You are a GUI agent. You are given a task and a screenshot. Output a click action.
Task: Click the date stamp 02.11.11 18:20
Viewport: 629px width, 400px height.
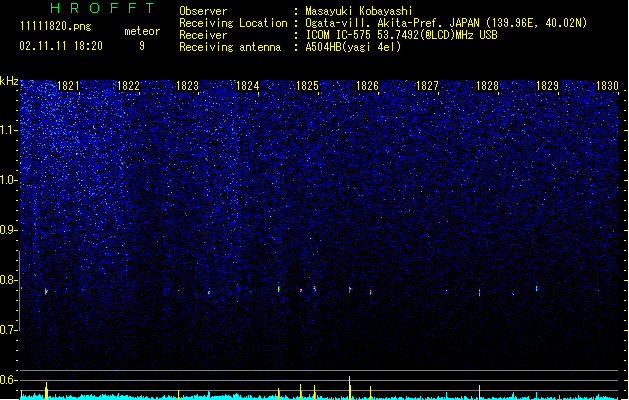(61, 46)
